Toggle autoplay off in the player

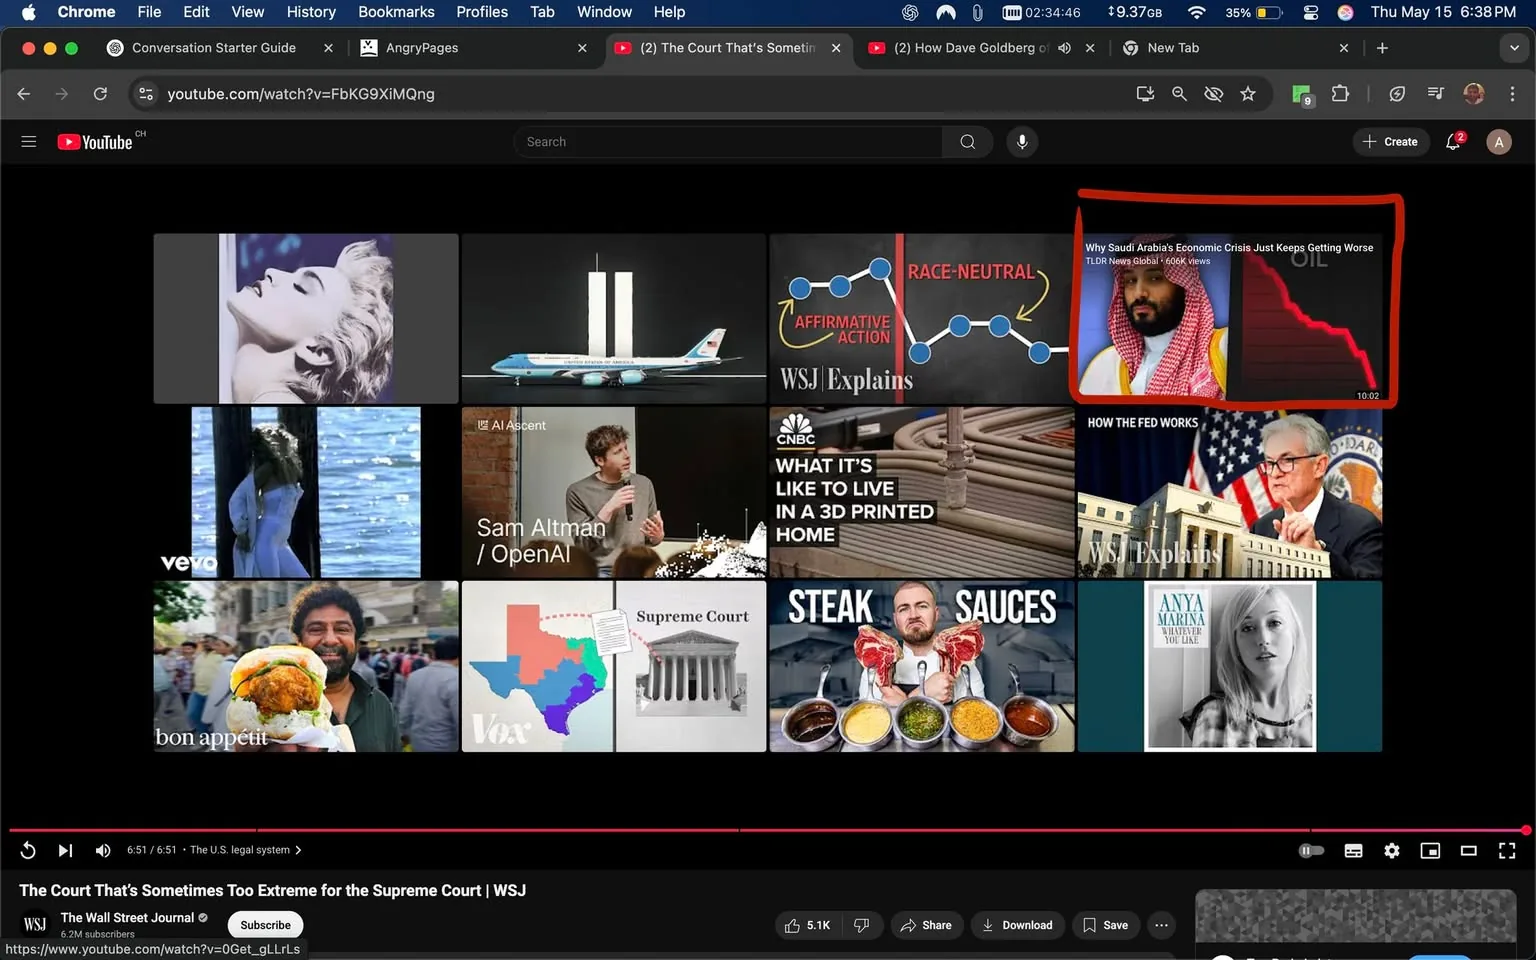coord(1311,850)
